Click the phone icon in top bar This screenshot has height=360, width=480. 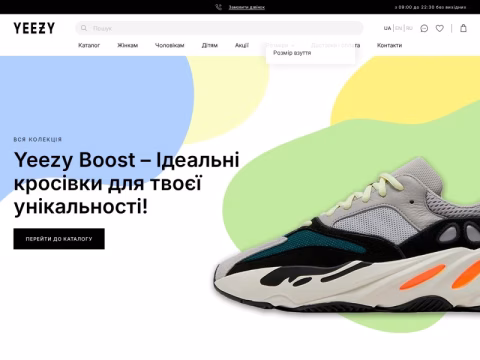218,7
